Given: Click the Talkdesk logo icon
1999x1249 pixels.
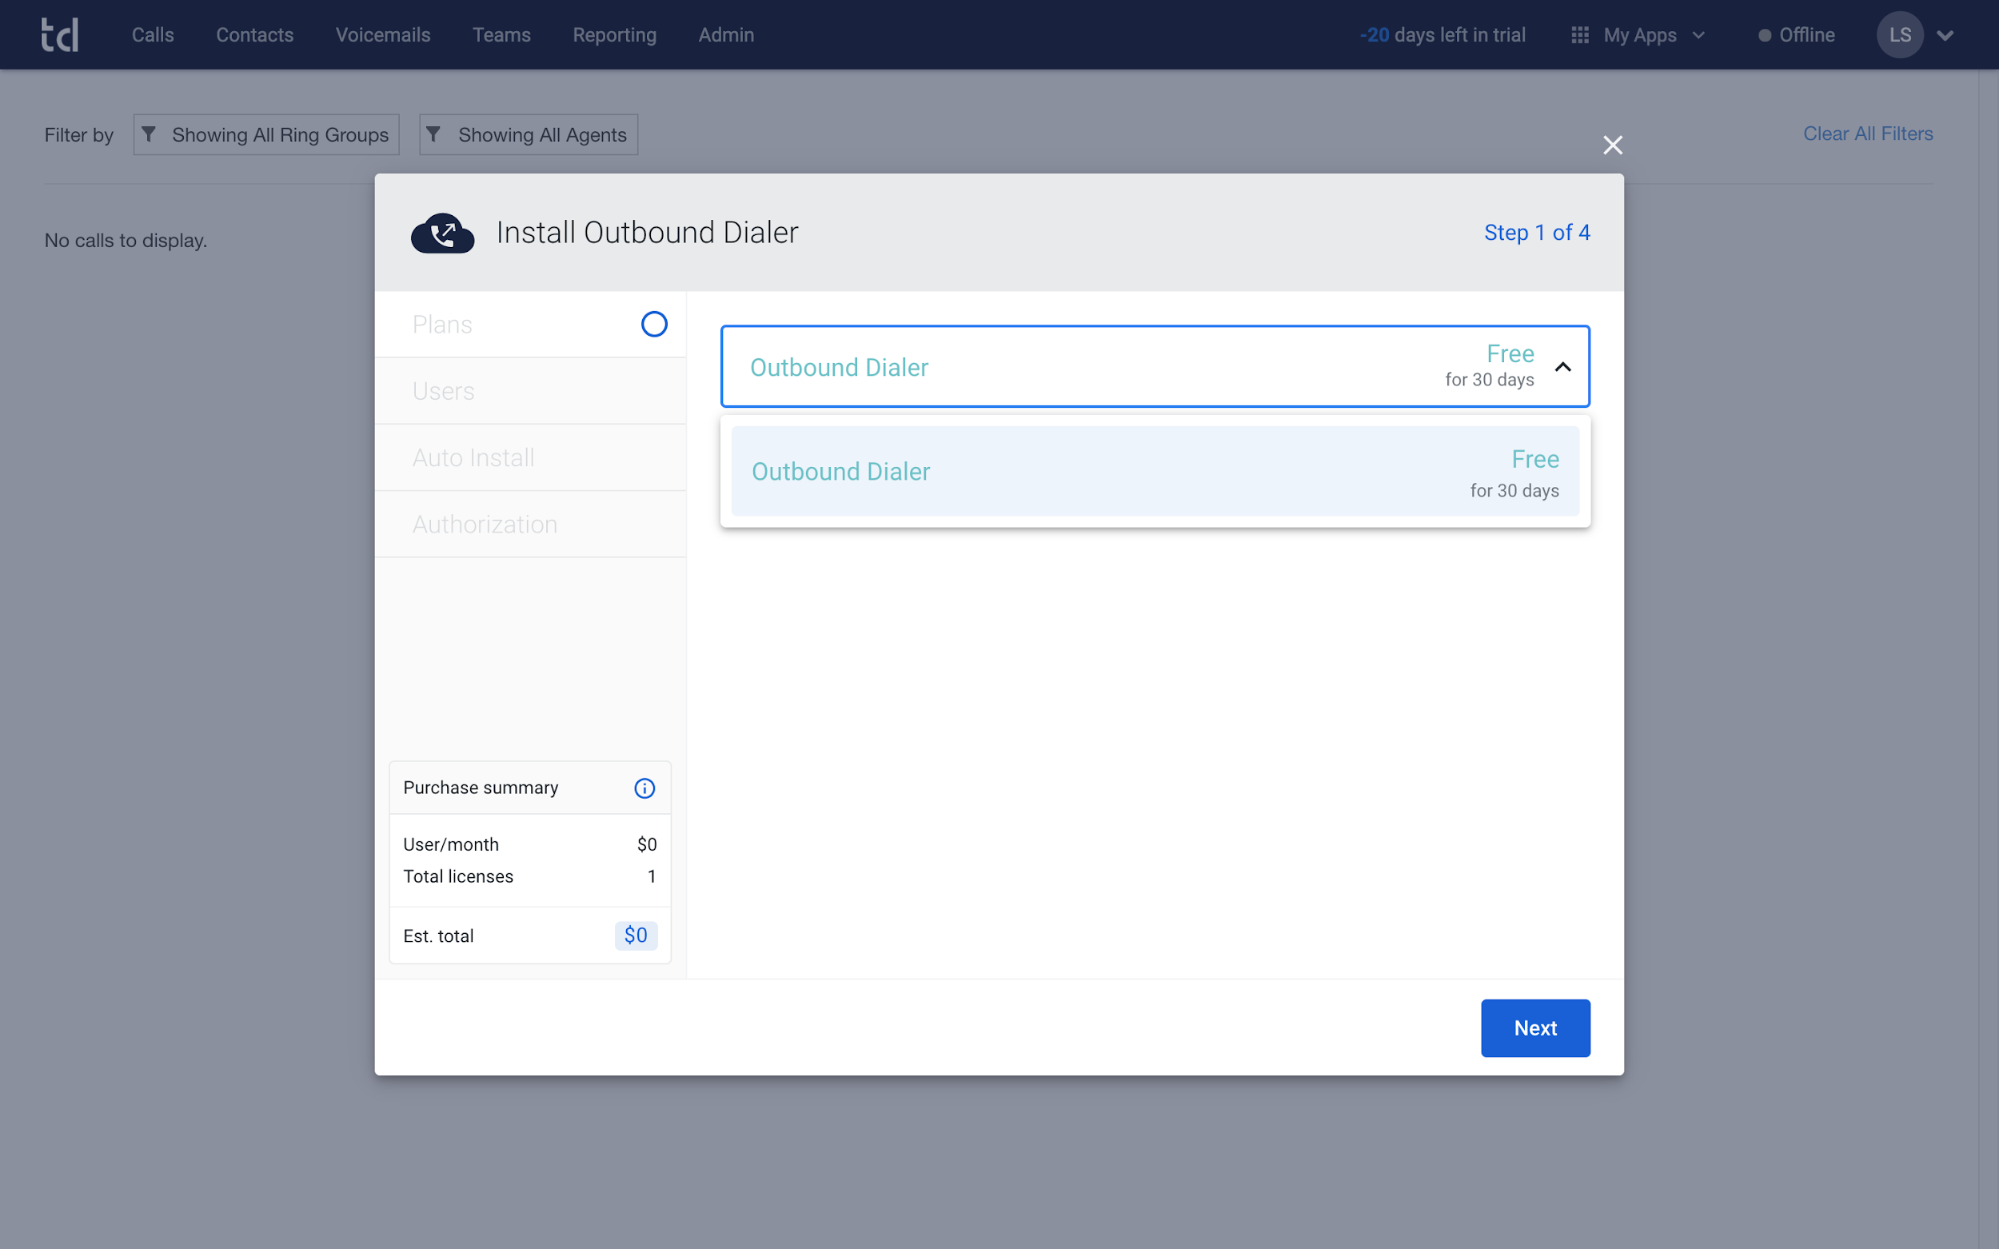Looking at the screenshot, I should tap(60, 35).
